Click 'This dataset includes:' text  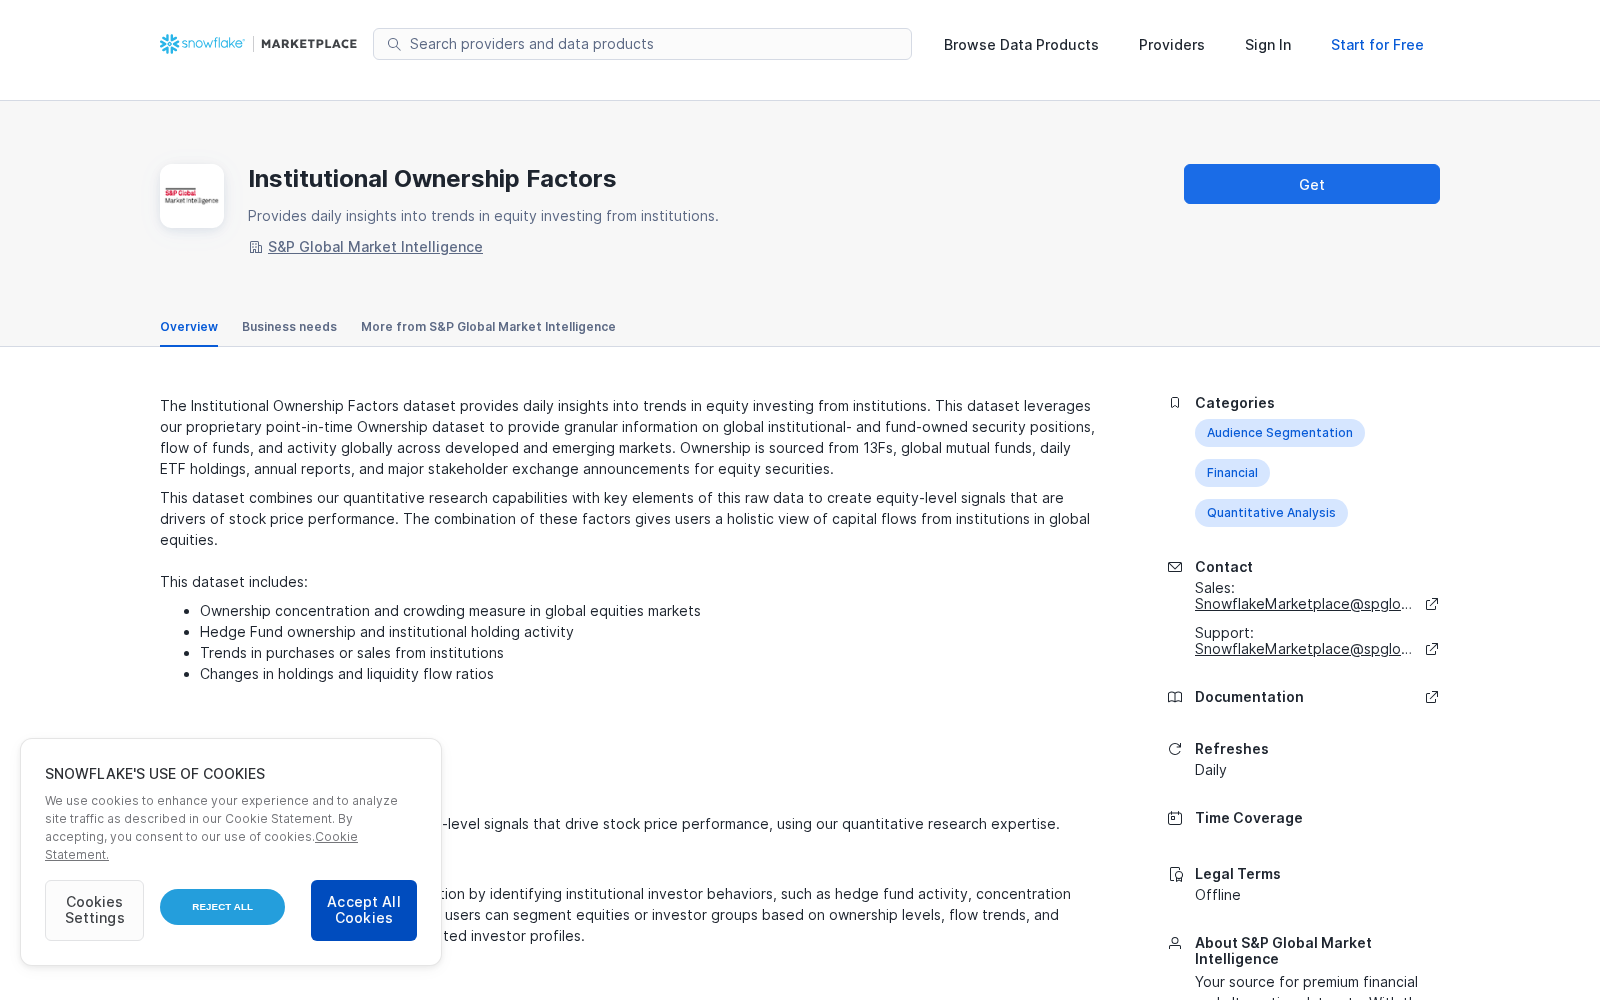tap(234, 582)
